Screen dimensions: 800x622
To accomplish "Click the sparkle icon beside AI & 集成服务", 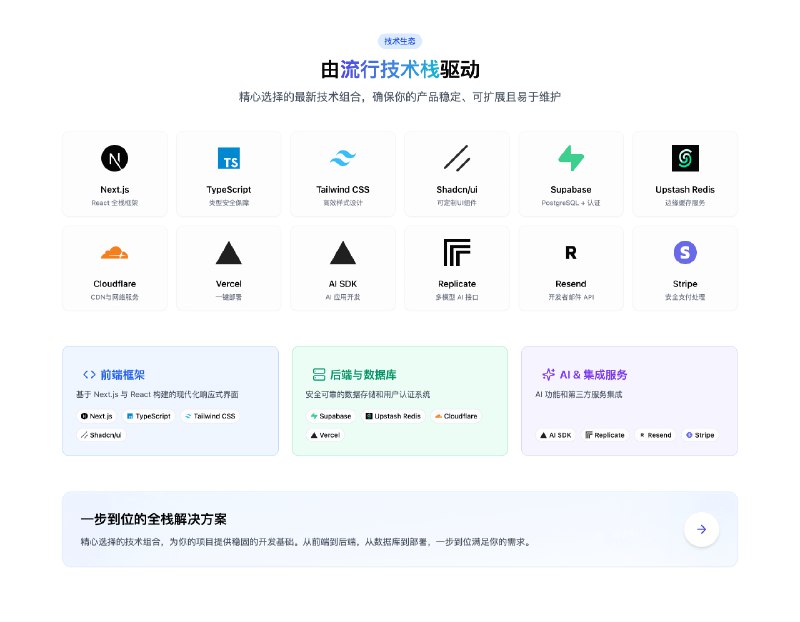I will [548, 375].
